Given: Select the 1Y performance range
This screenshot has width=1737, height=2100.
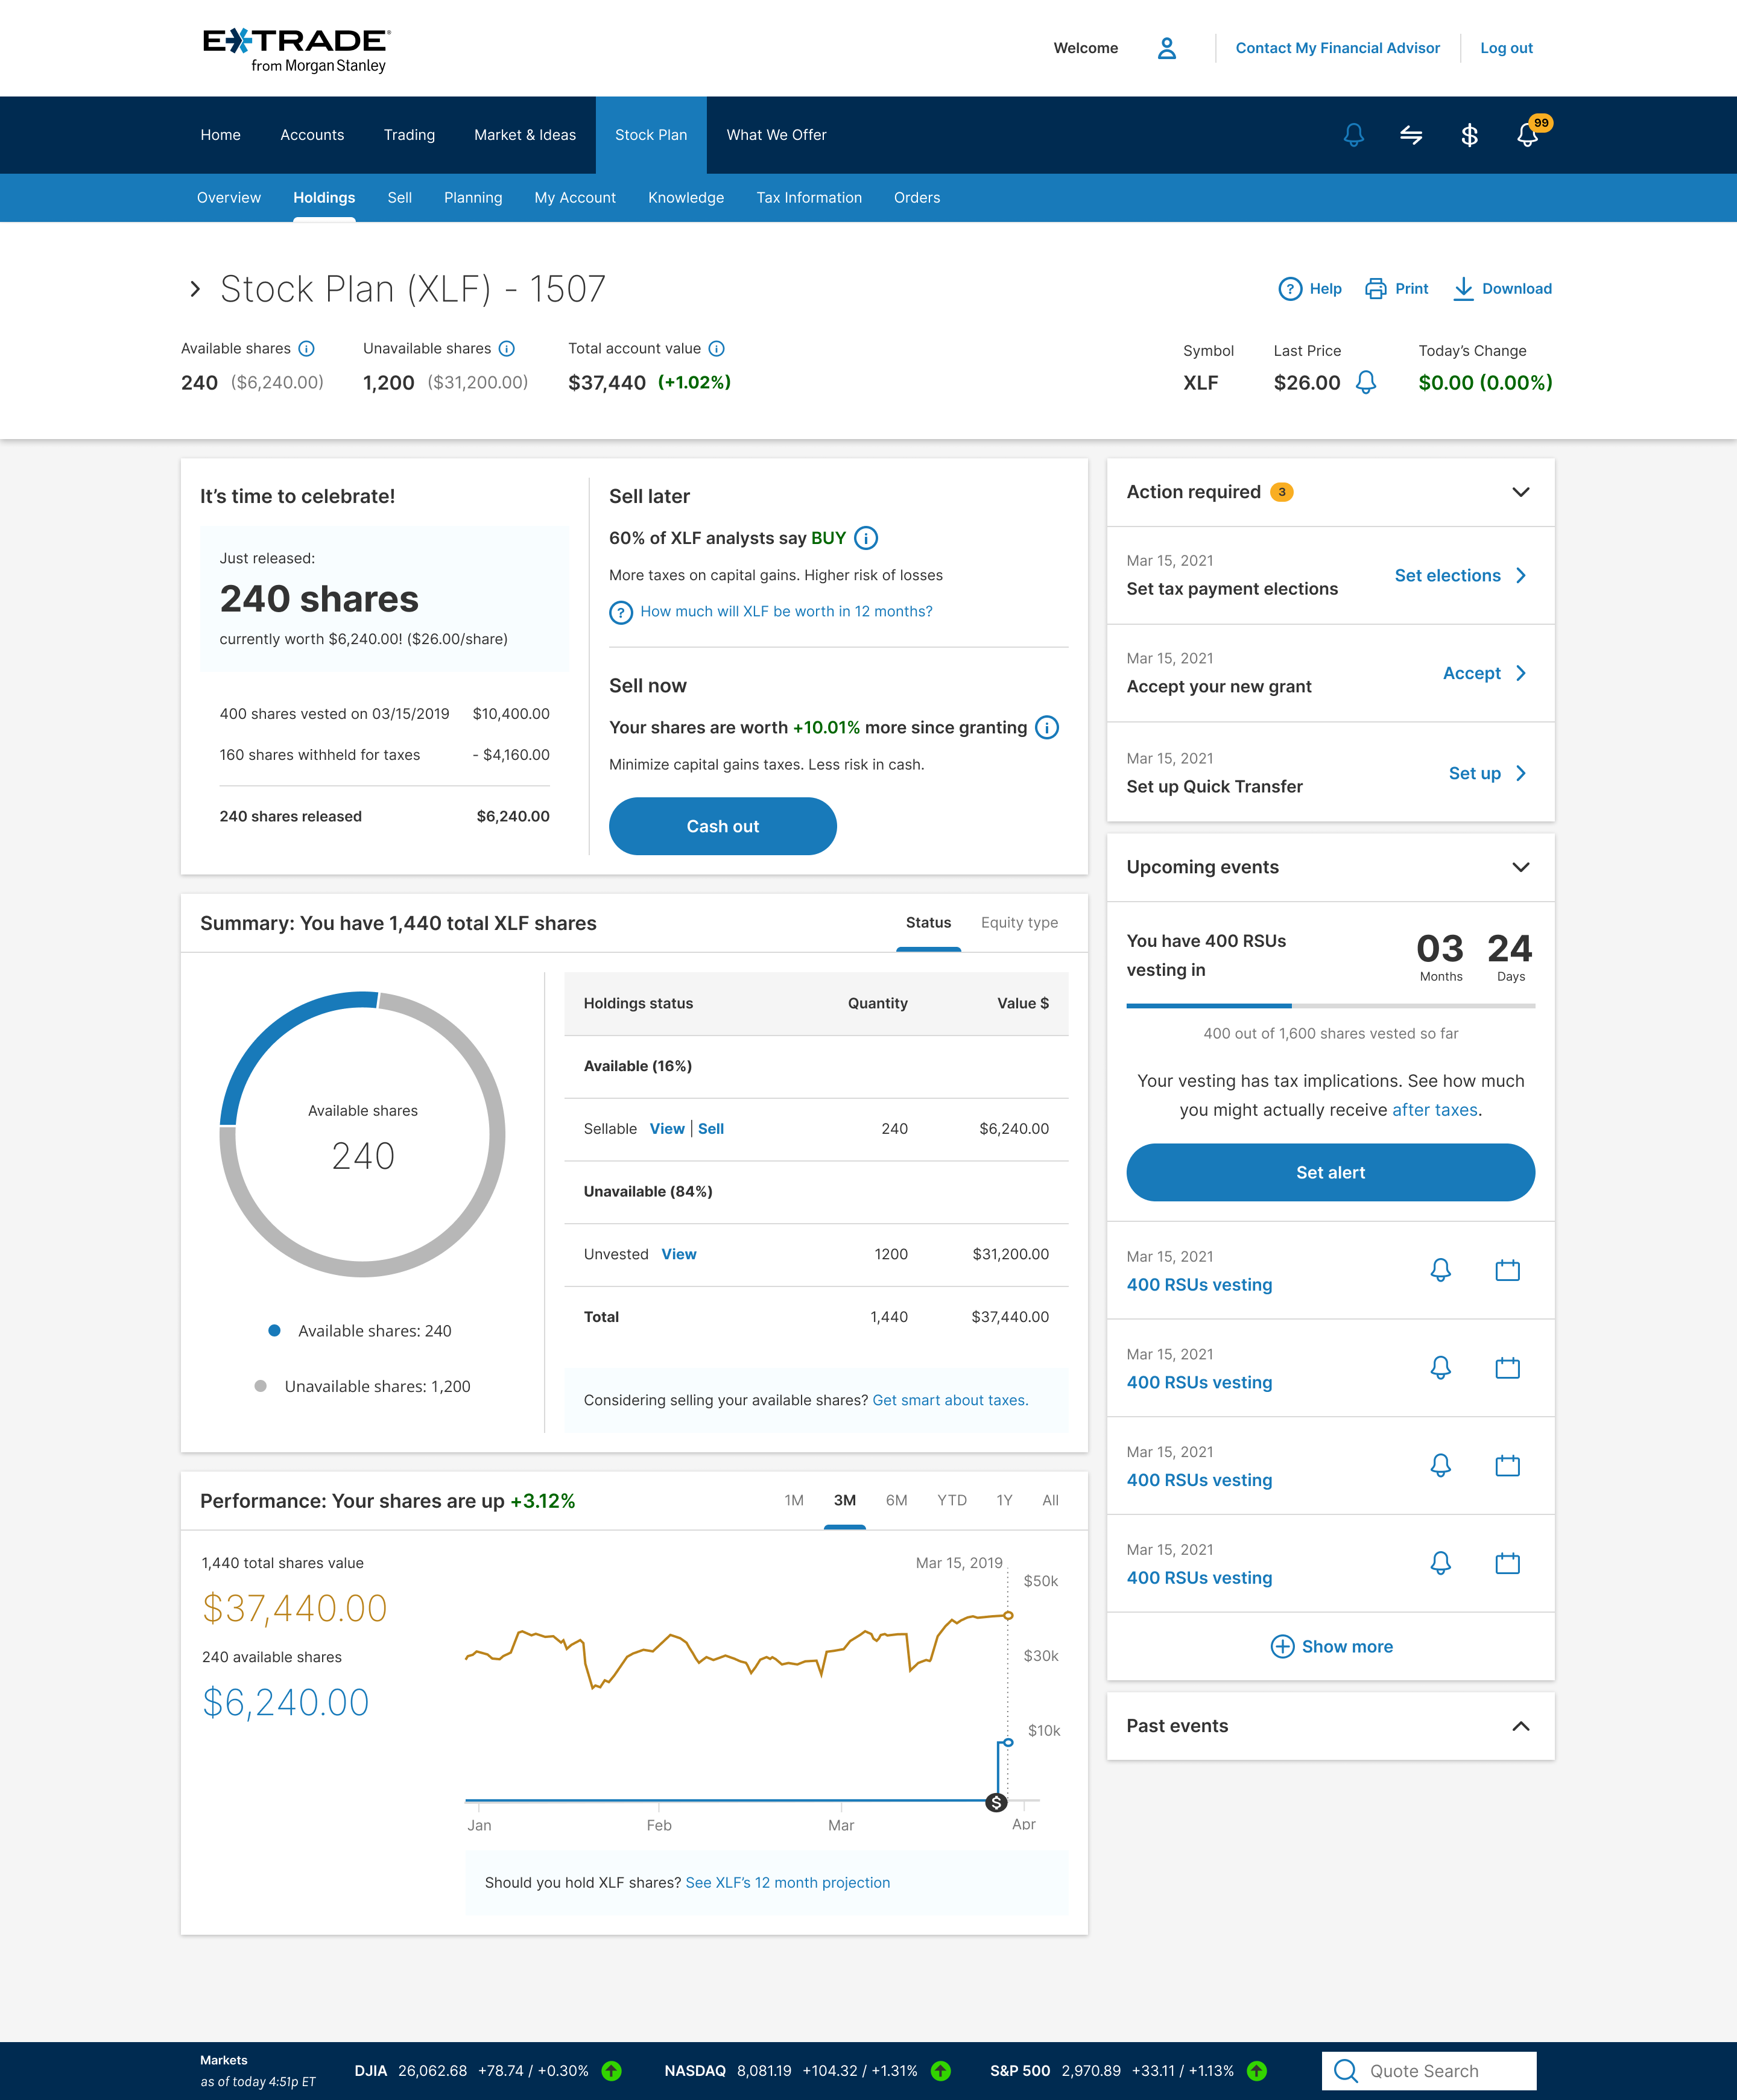Looking at the screenshot, I should click(x=1004, y=1500).
